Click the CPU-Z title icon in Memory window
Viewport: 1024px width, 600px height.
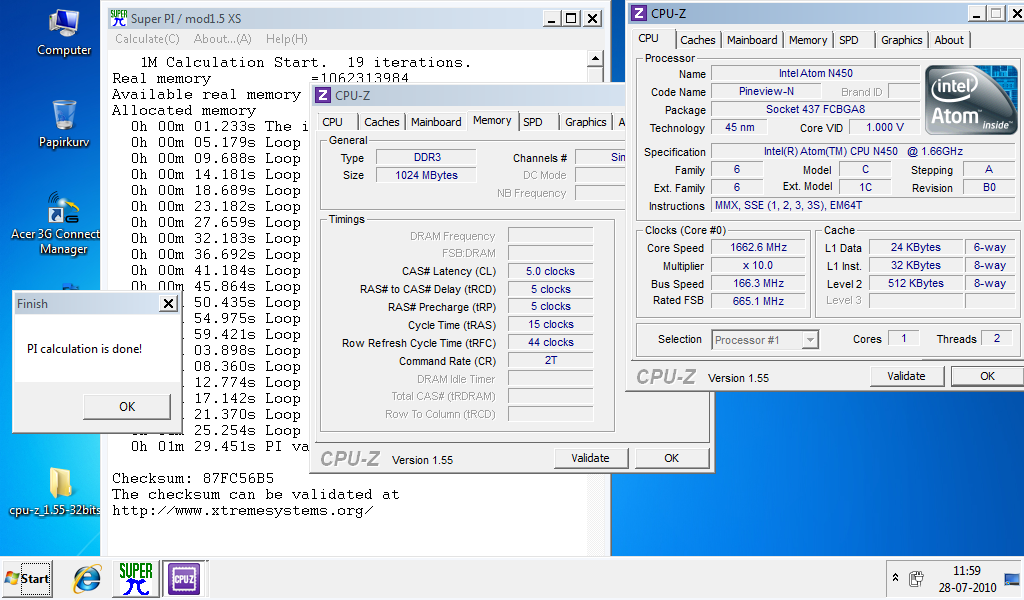(323, 96)
